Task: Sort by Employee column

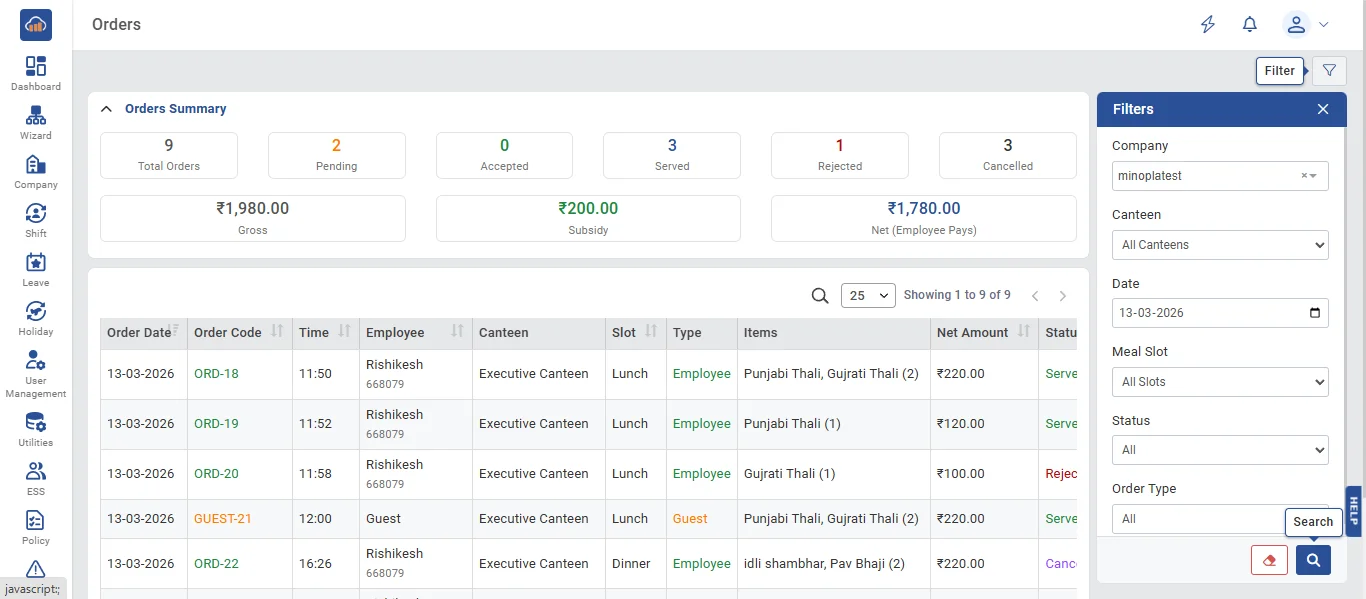Action: [x=416, y=333]
